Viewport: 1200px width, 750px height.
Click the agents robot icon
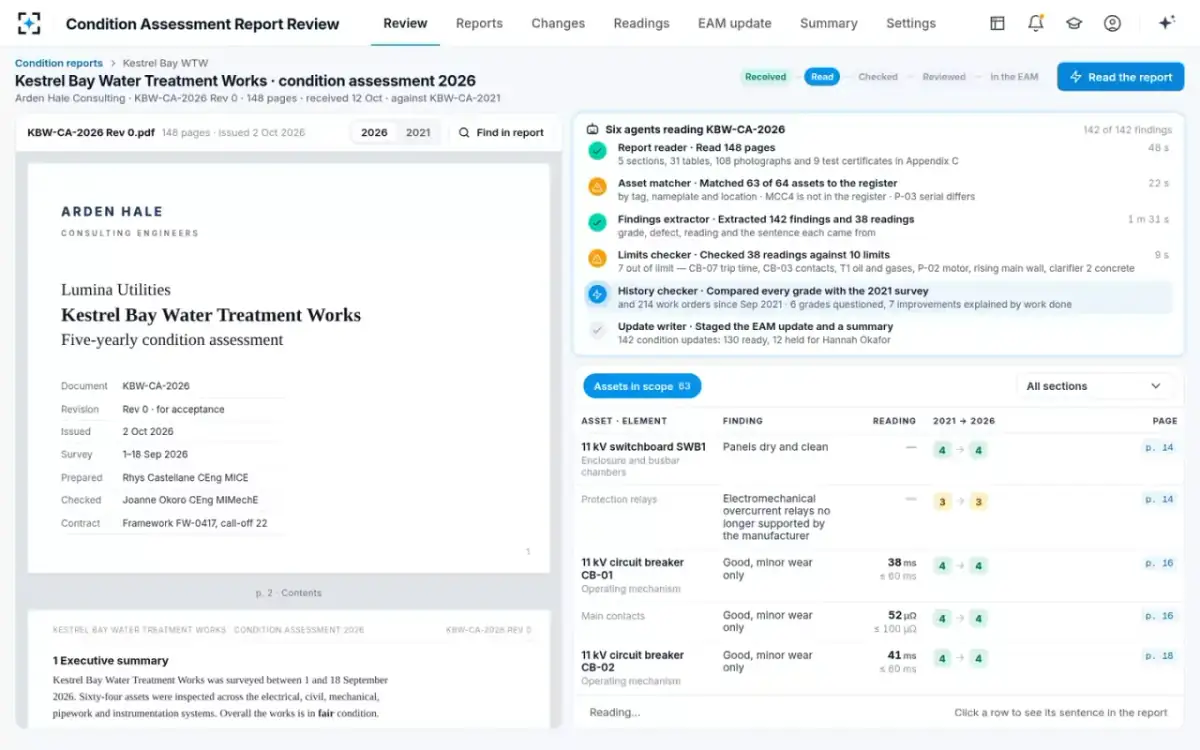[593, 129]
